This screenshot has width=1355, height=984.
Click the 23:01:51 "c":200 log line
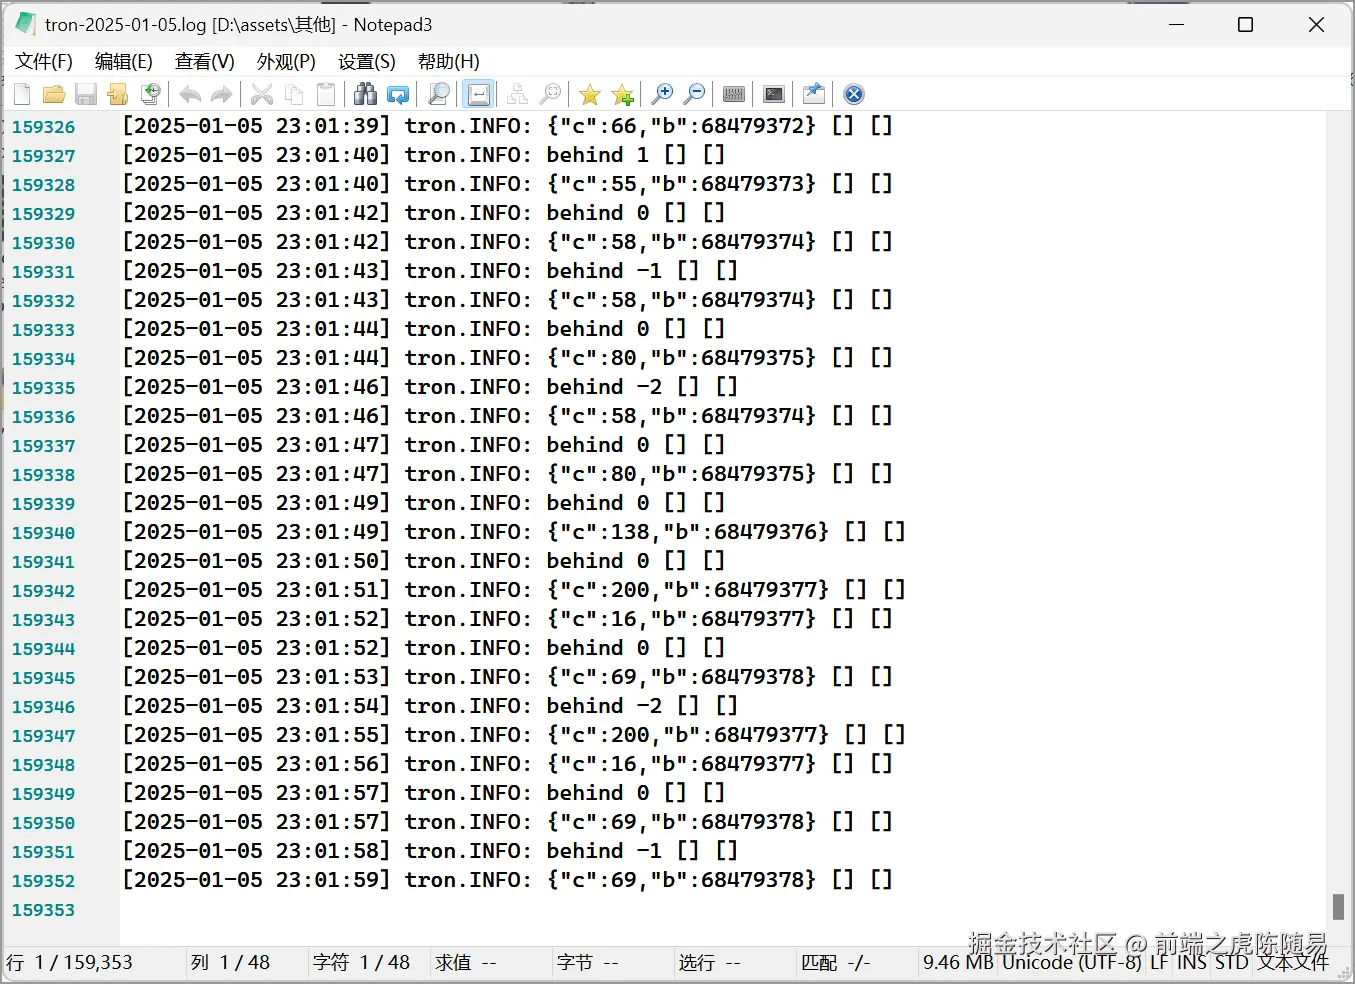(x=514, y=590)
